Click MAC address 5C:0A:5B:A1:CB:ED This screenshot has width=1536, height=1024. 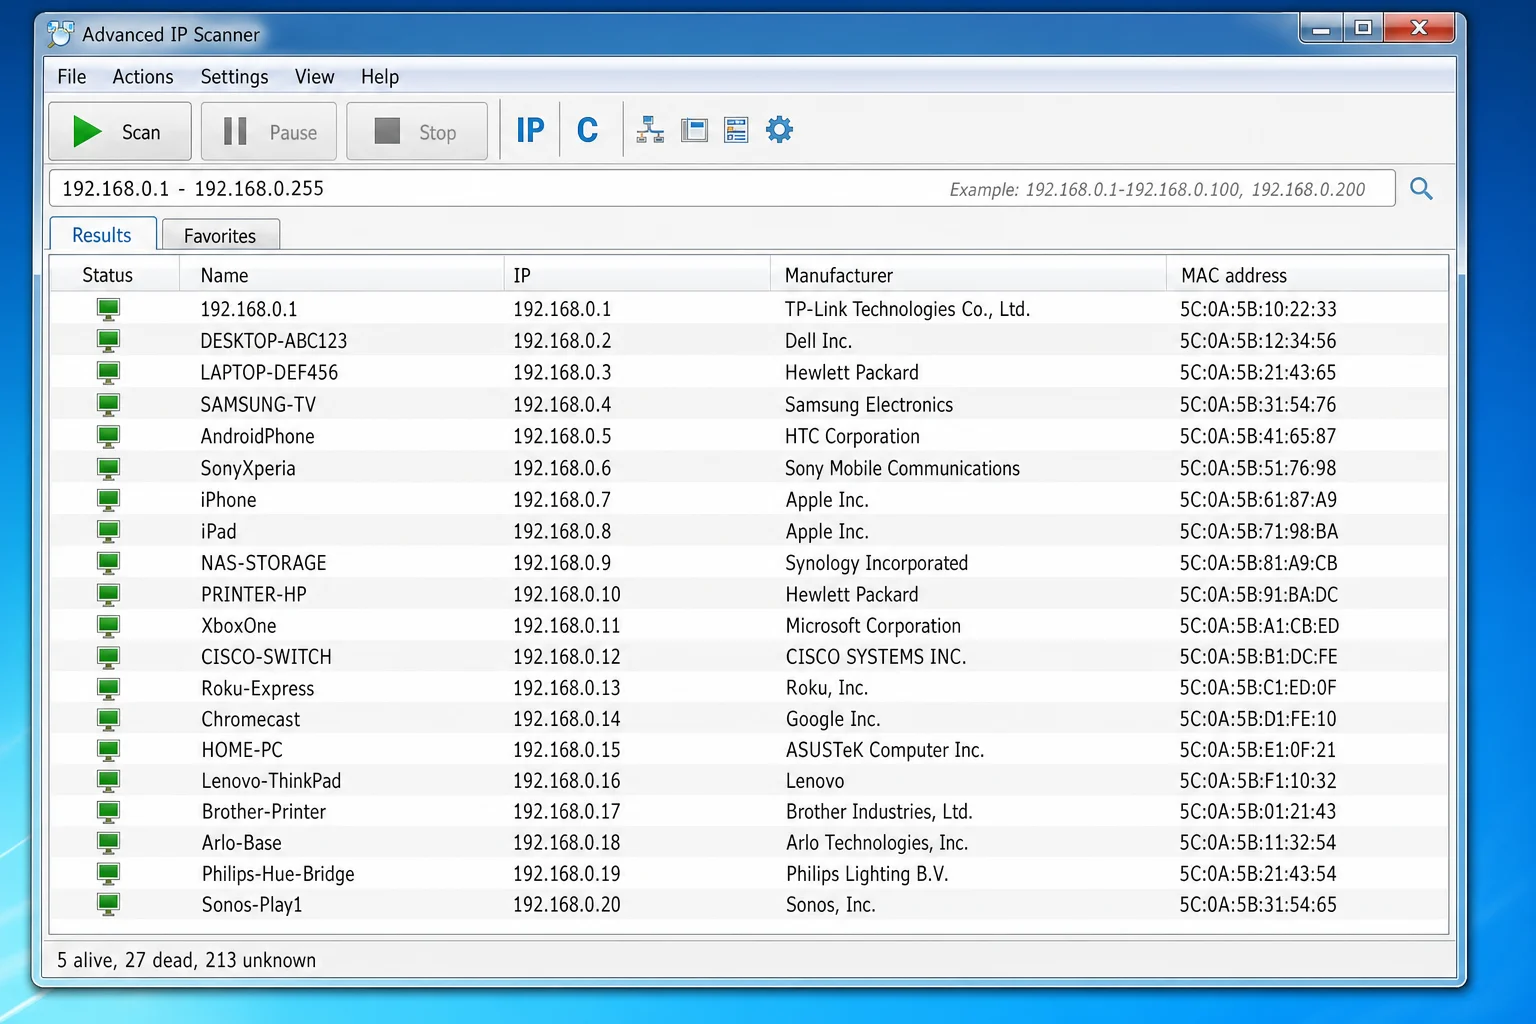pyautogui.click(x=1259, y=626)
